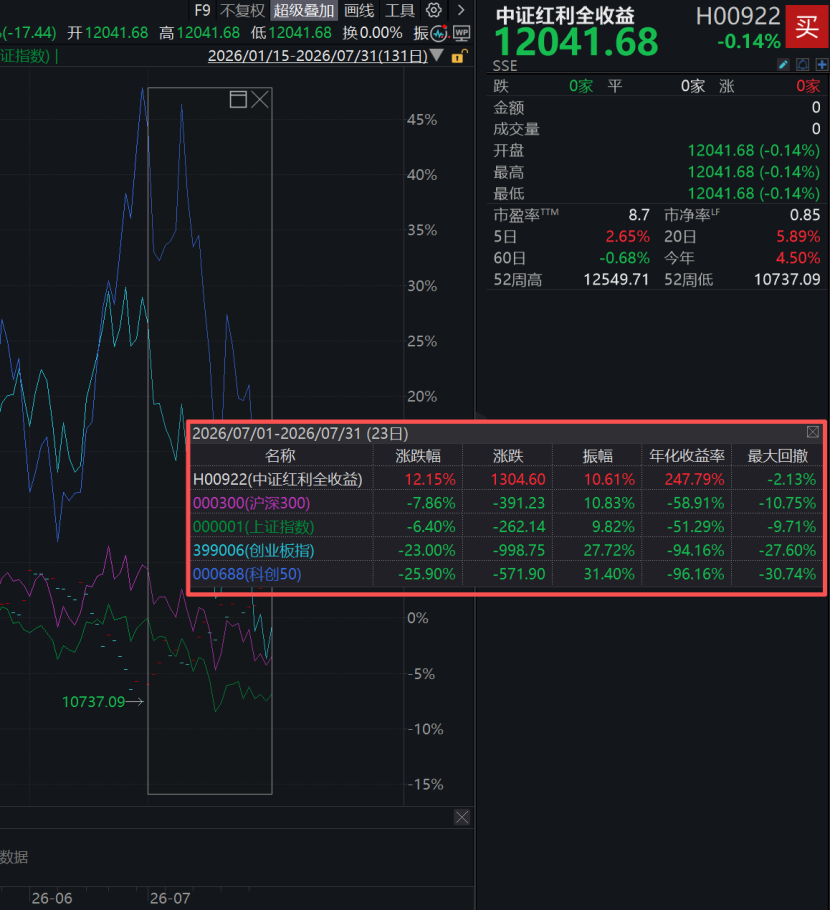Close the bottom indicator panel with the X
Screen dimensions: 831x910
click(462, 817)
